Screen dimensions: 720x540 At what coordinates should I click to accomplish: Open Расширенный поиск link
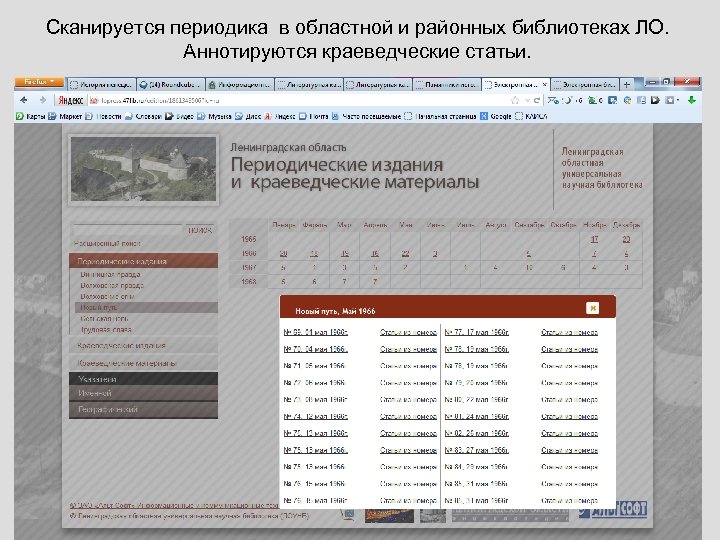(107, 243)
